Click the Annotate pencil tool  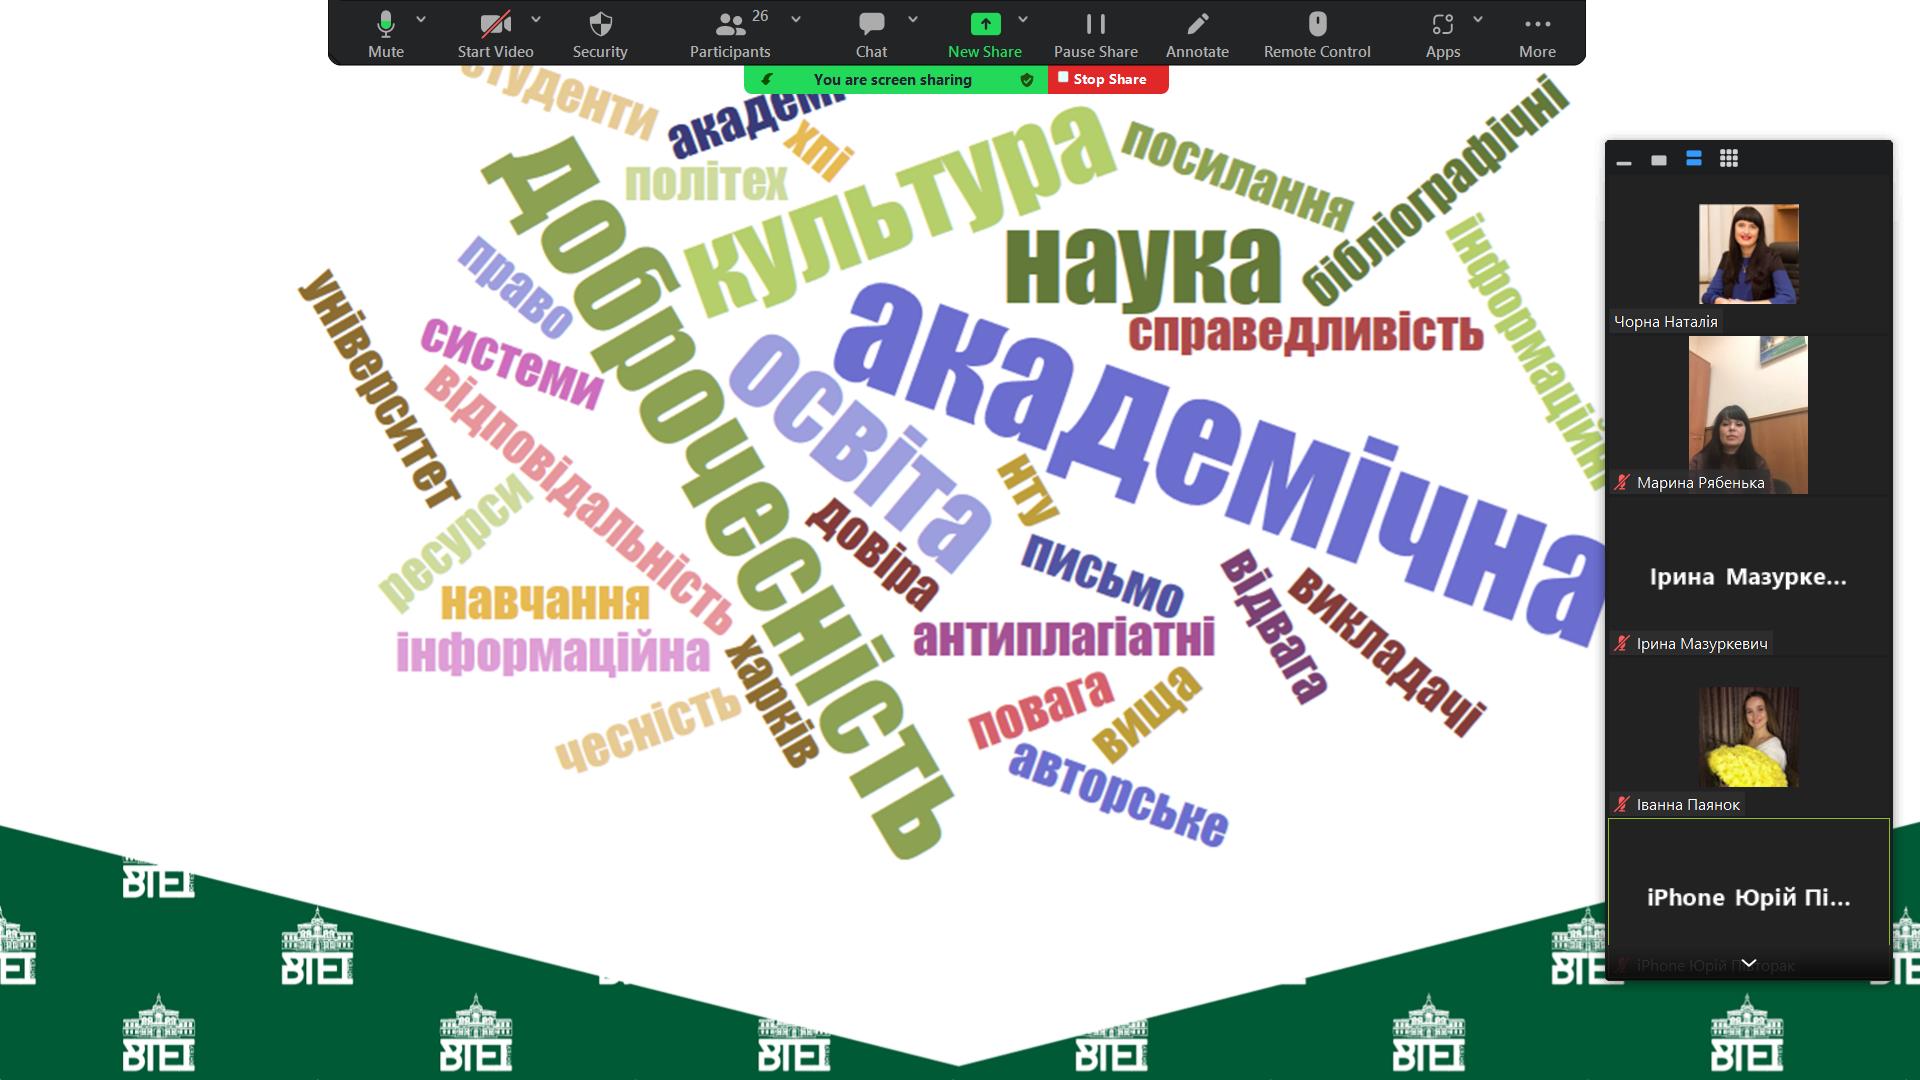point(1197,25)
